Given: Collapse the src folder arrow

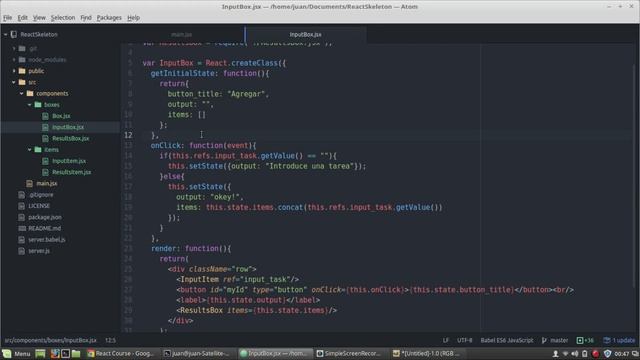Looking at the screenshot, I should click(14, 82).
